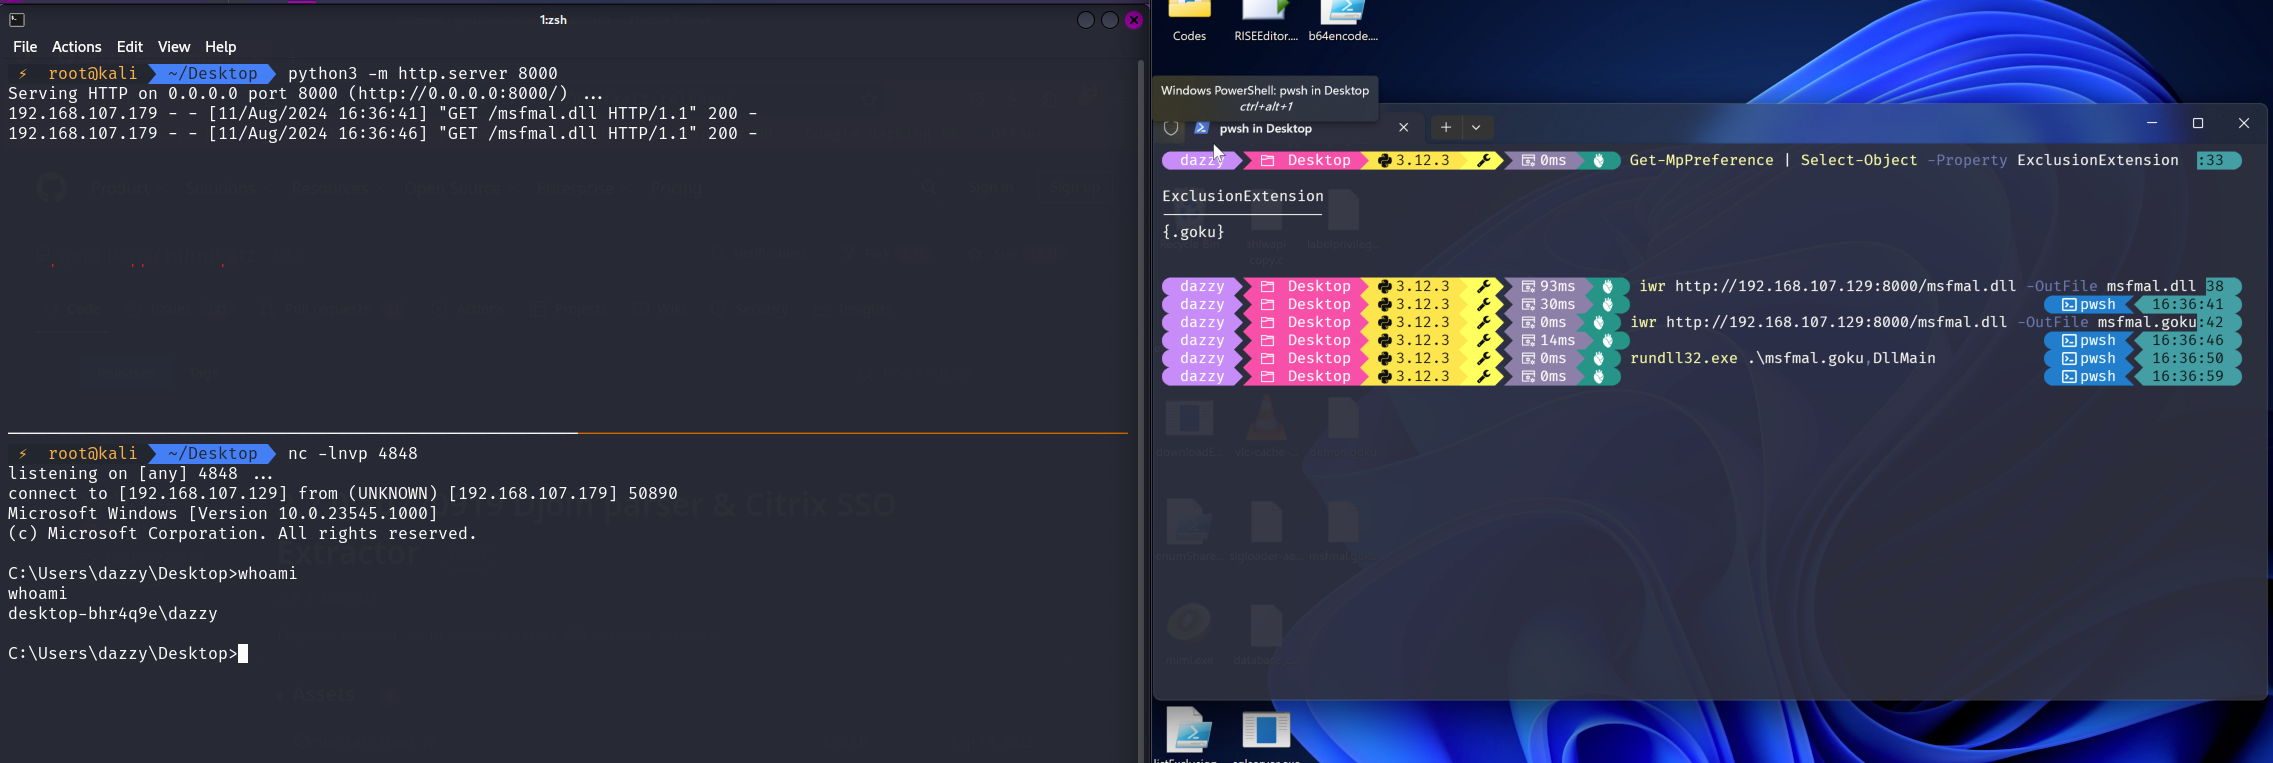Click the desktop-bhr4q9e\dazzy output
Image resolution: width=2273 pixels, height=763 pixels.
pyautogui.click(x=113, y=613)
